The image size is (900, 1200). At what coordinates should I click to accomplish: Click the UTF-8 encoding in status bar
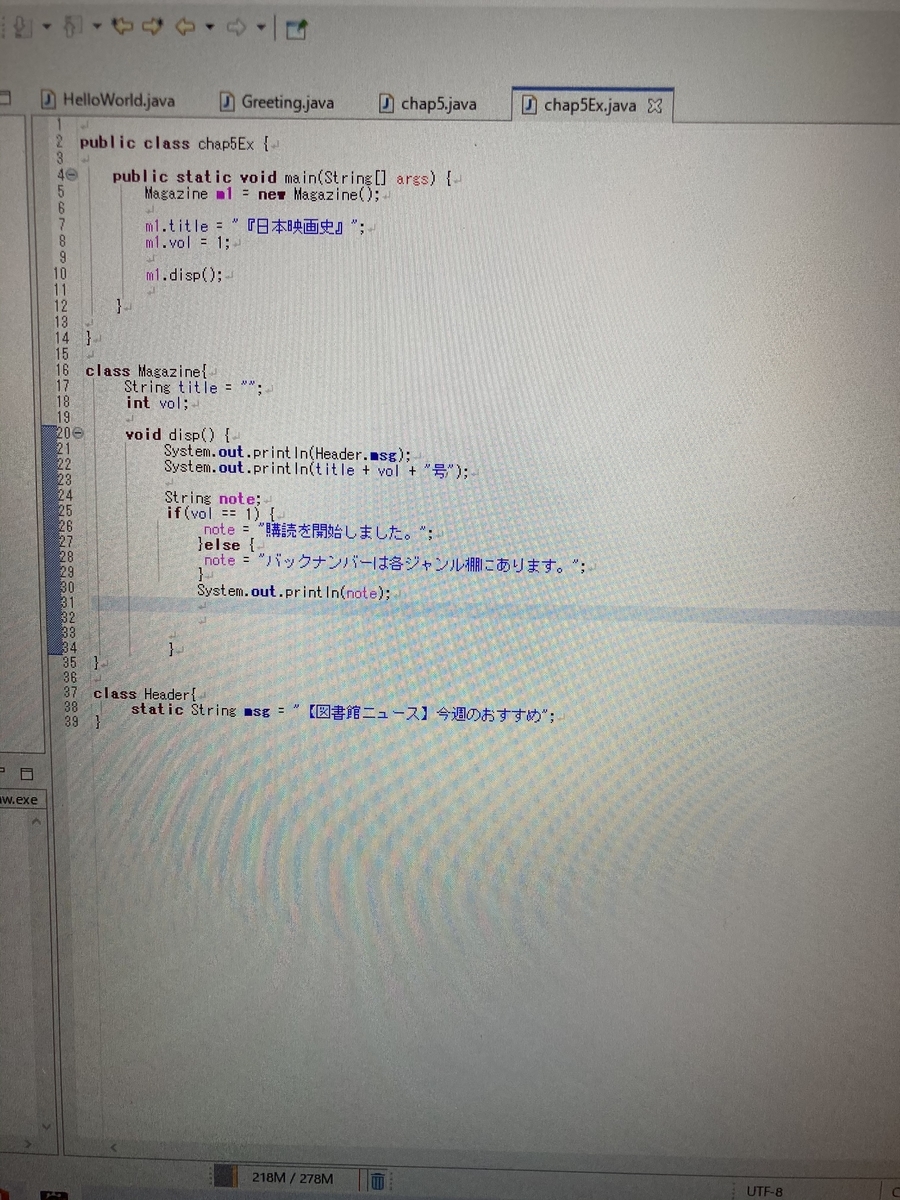(x=765, y=1192)
